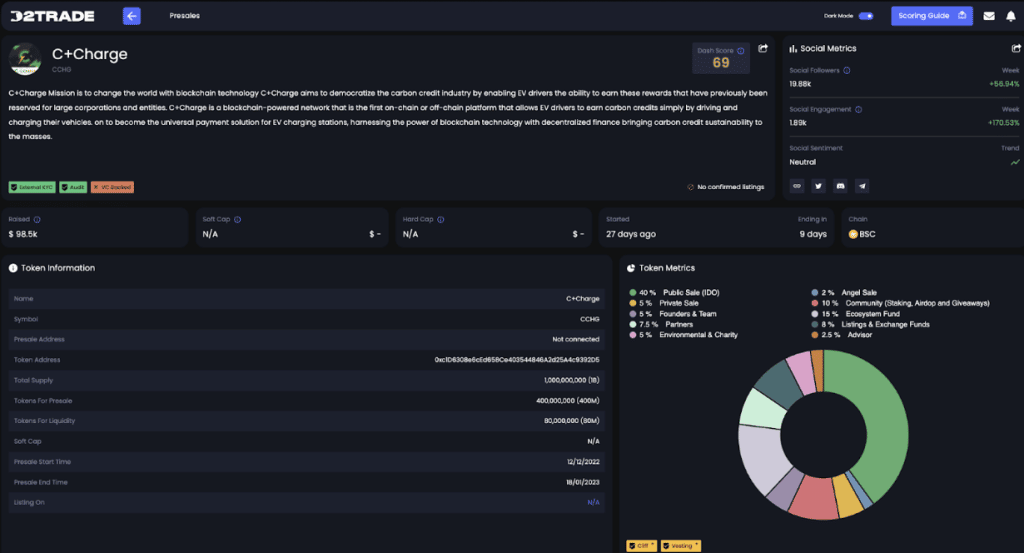Go back using the blue arrow button
The height and width of the screenshot is (553, 1024).
click(132, 16)
